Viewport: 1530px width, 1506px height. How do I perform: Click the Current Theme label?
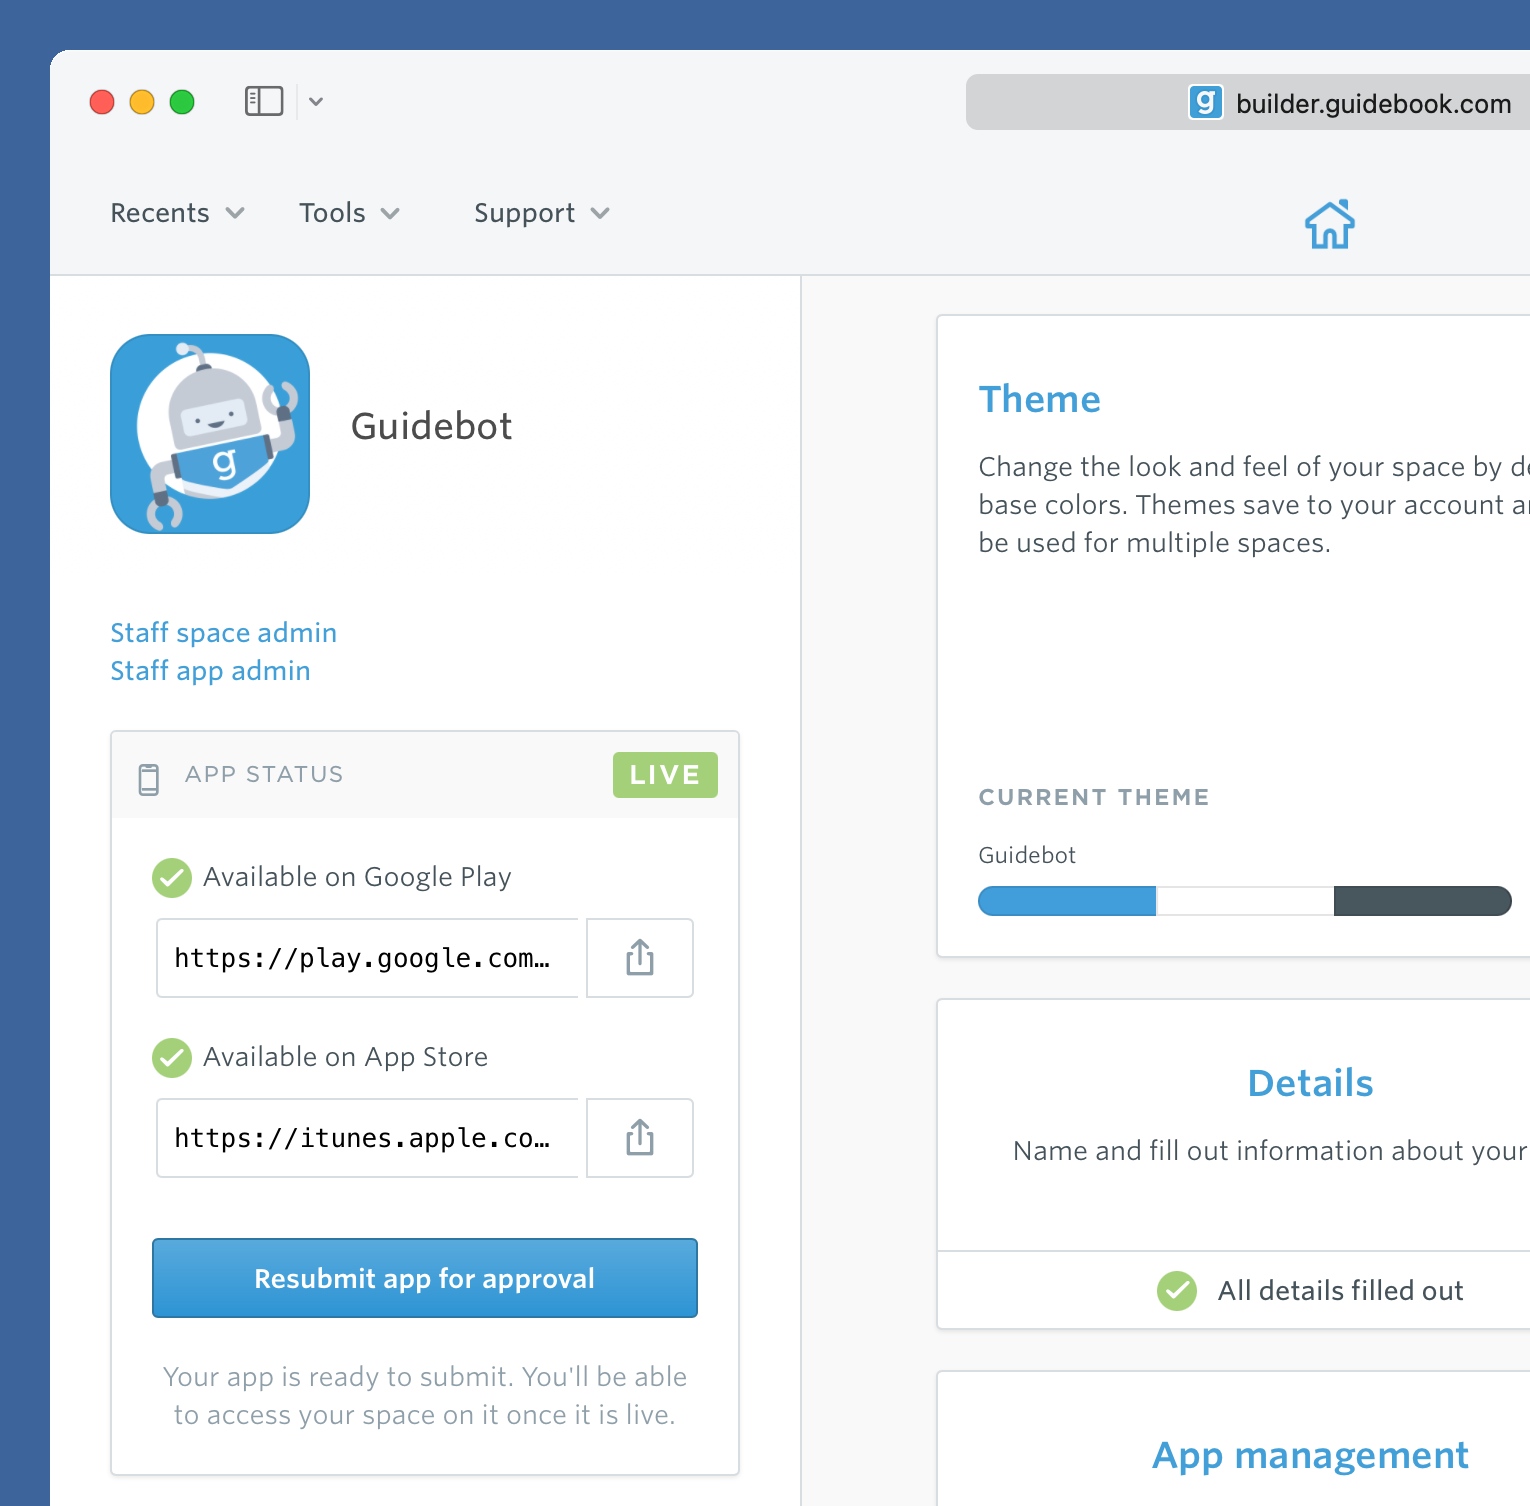point(1094,797)
